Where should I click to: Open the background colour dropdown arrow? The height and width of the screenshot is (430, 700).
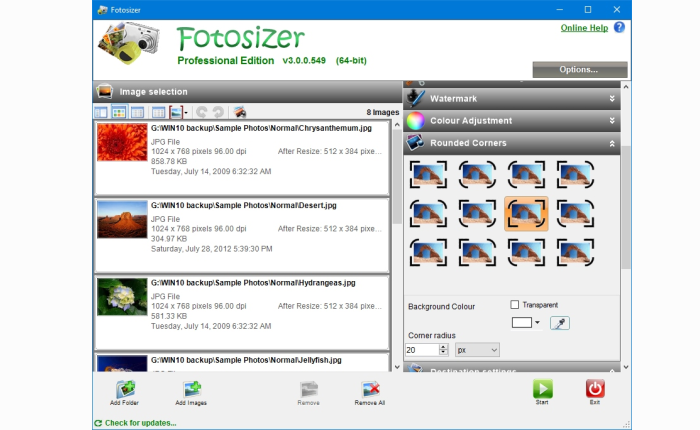point(537,322)
